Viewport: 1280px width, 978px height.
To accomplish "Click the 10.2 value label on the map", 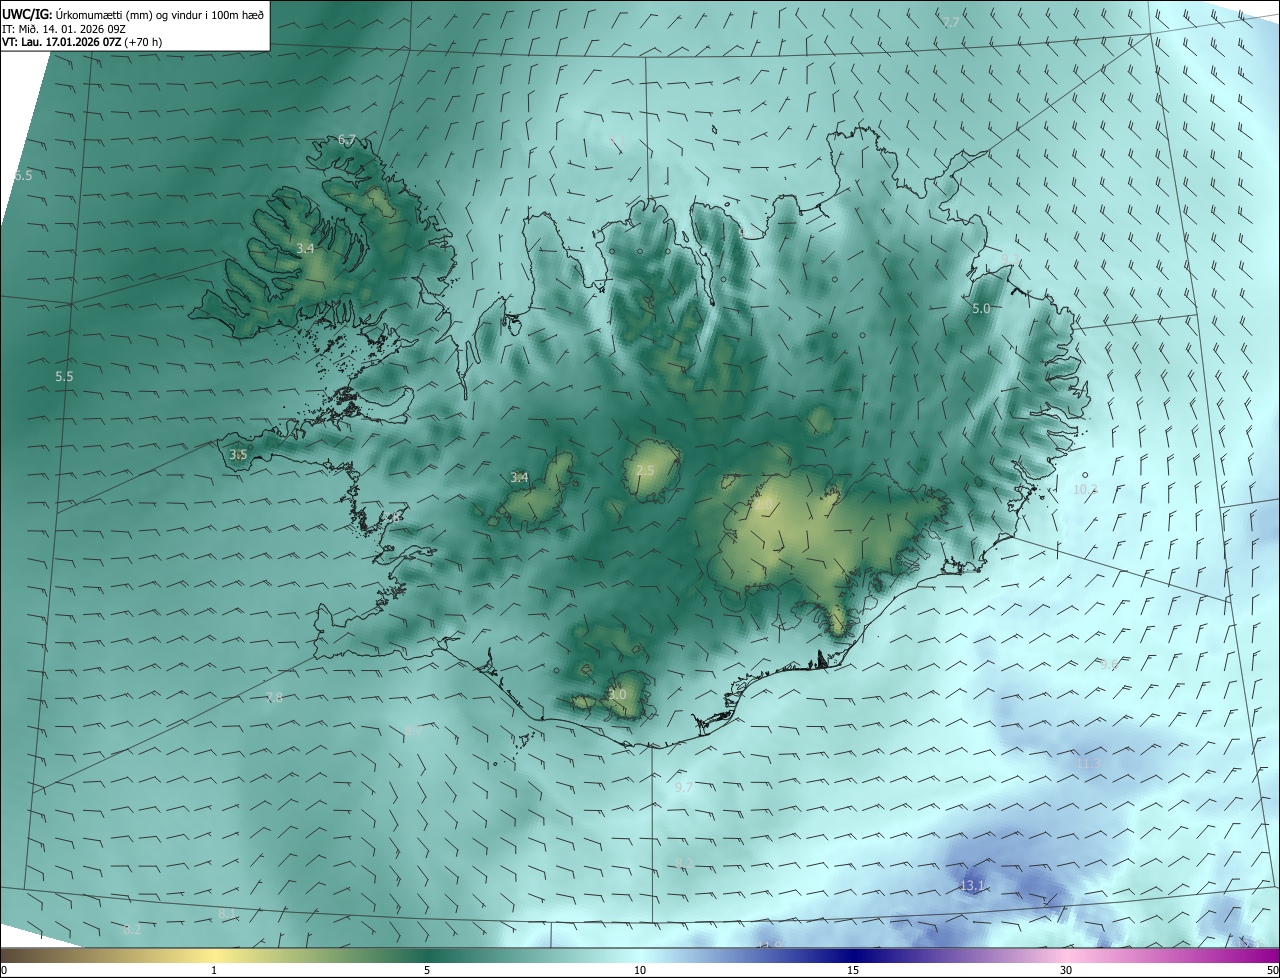I will (x=1085, y=489).
